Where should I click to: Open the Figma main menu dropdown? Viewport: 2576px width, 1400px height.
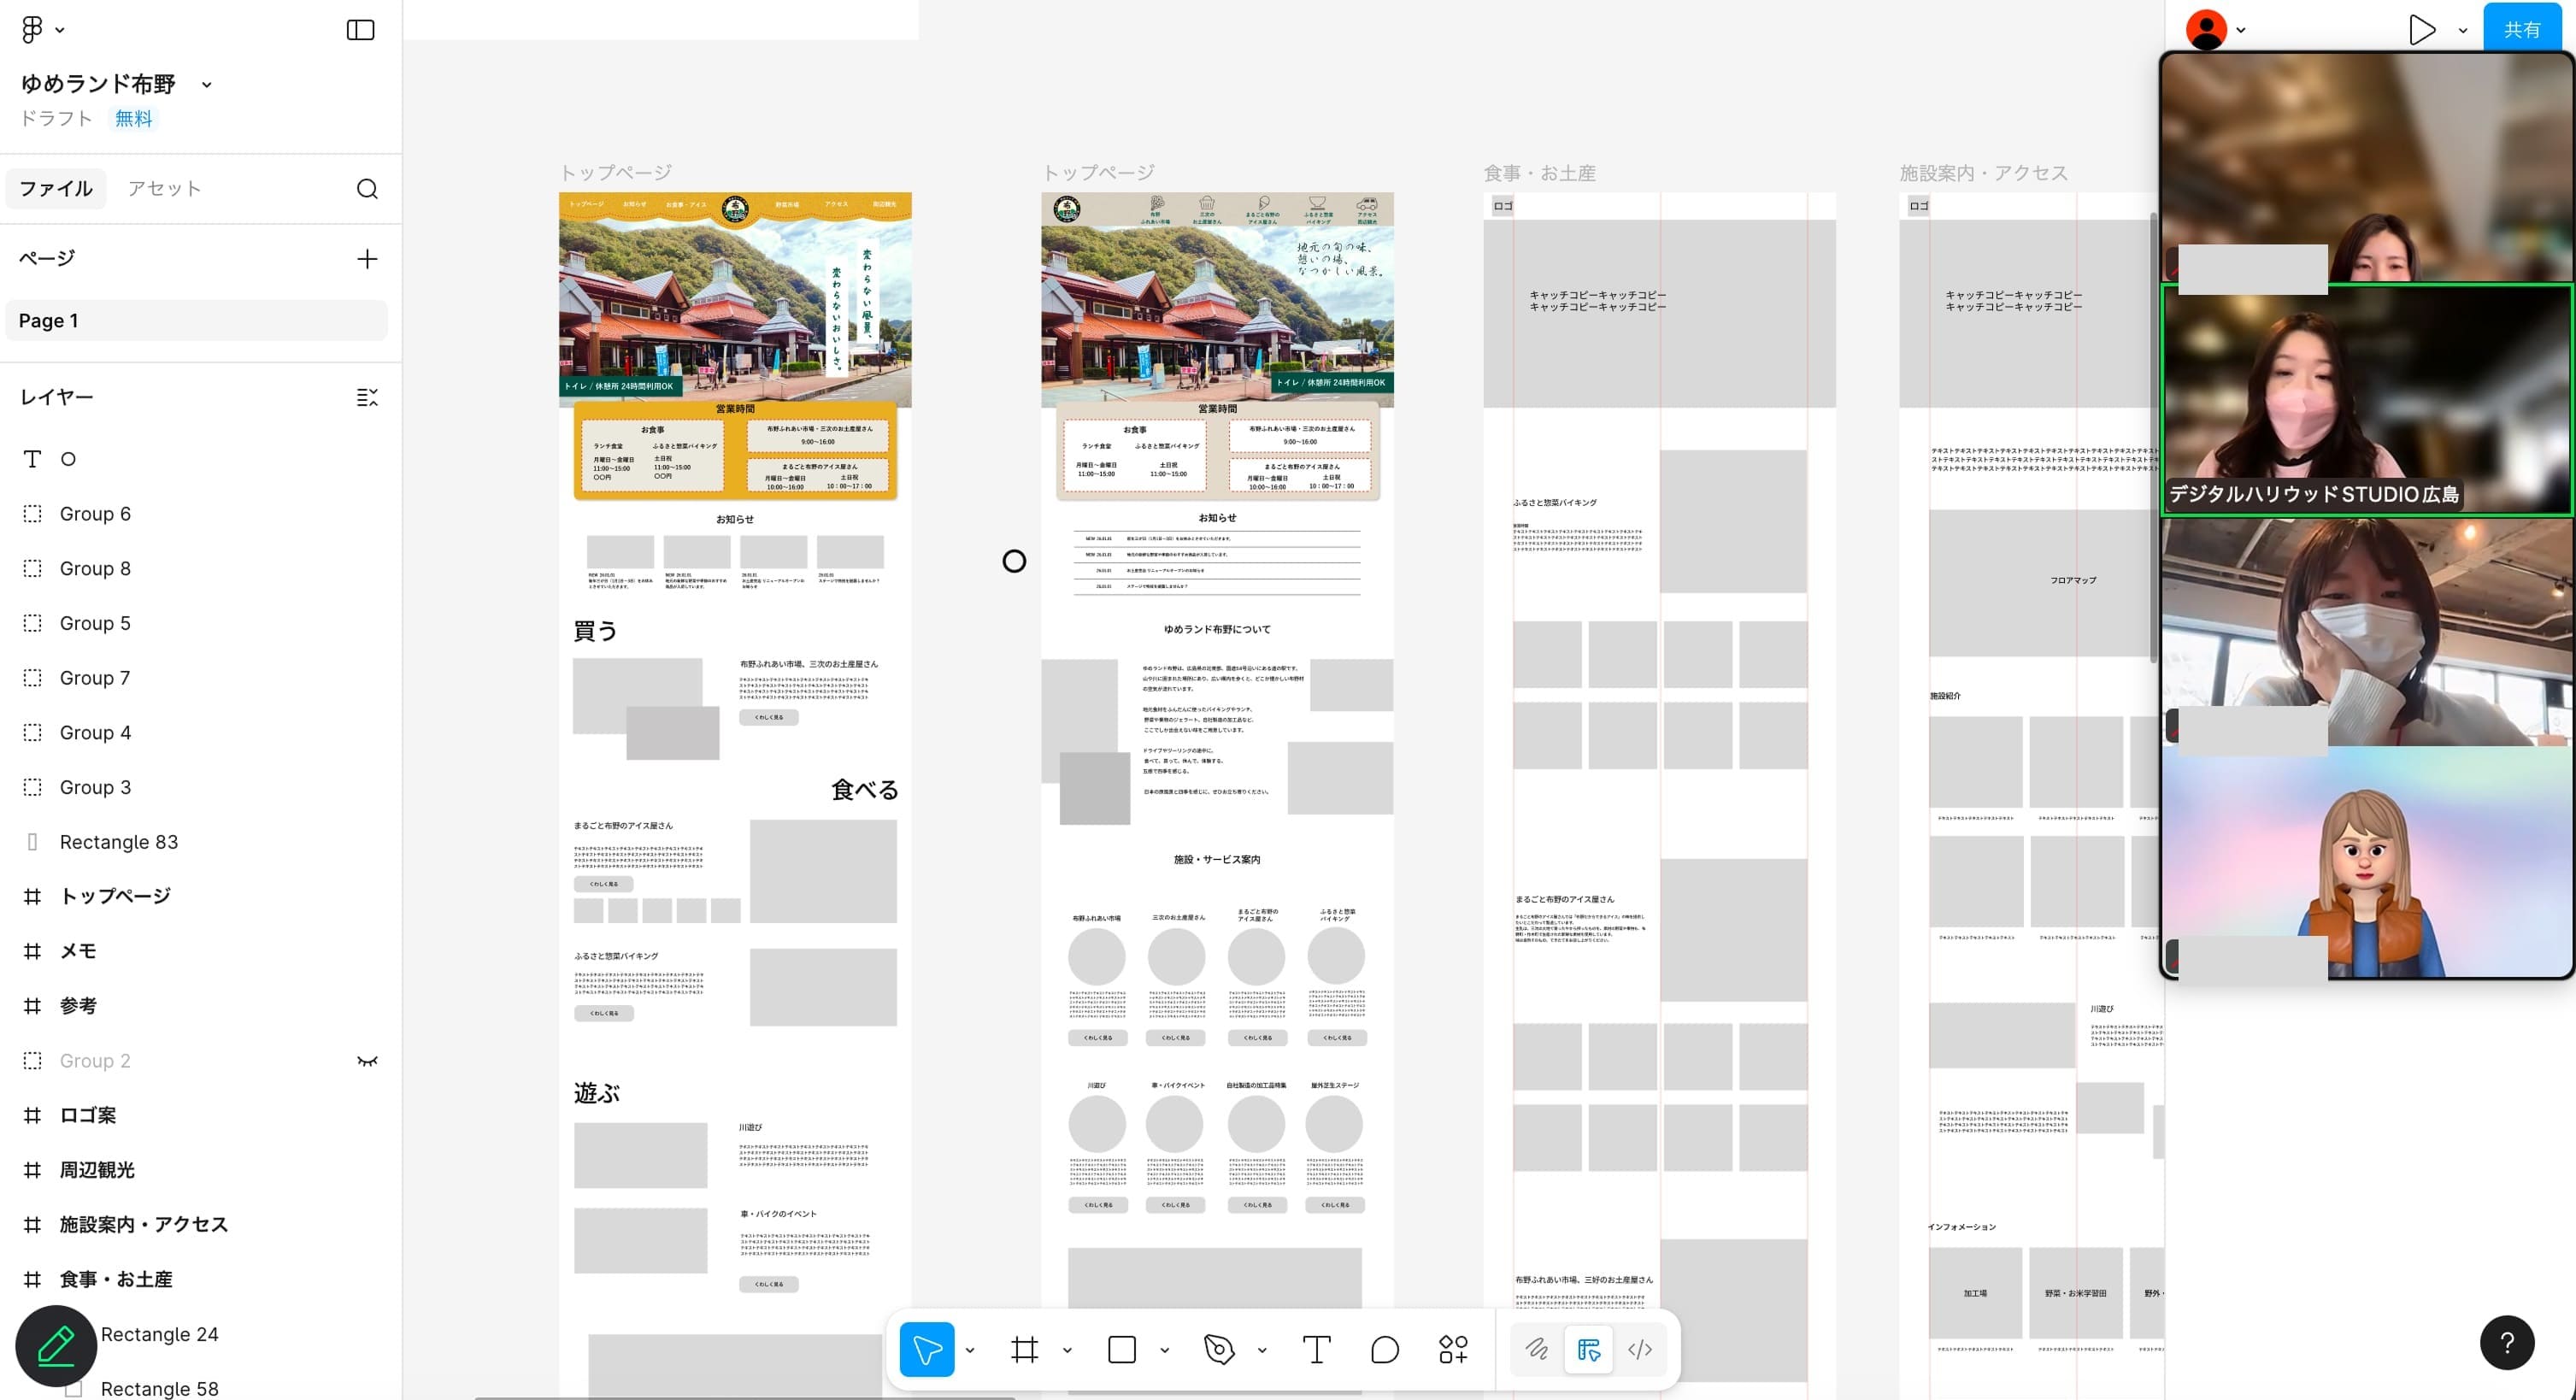click(x=41, y=30)
